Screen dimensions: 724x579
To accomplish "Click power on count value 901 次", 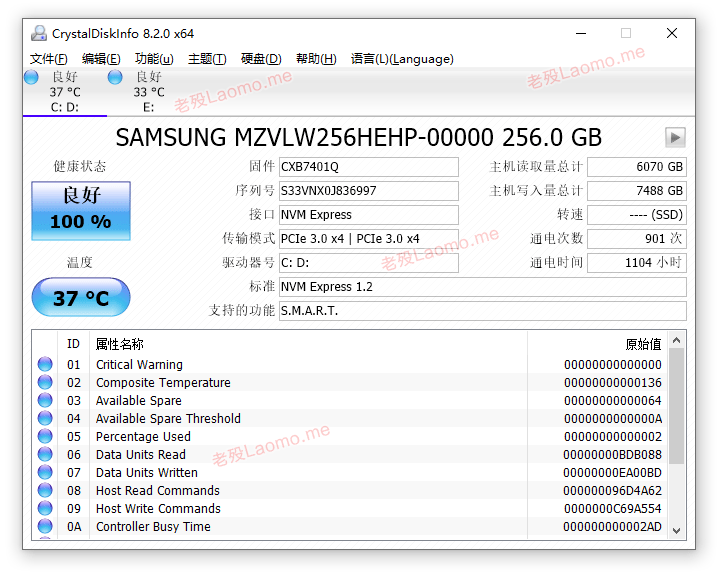I will pyautogui.click(x=637, y=239).
